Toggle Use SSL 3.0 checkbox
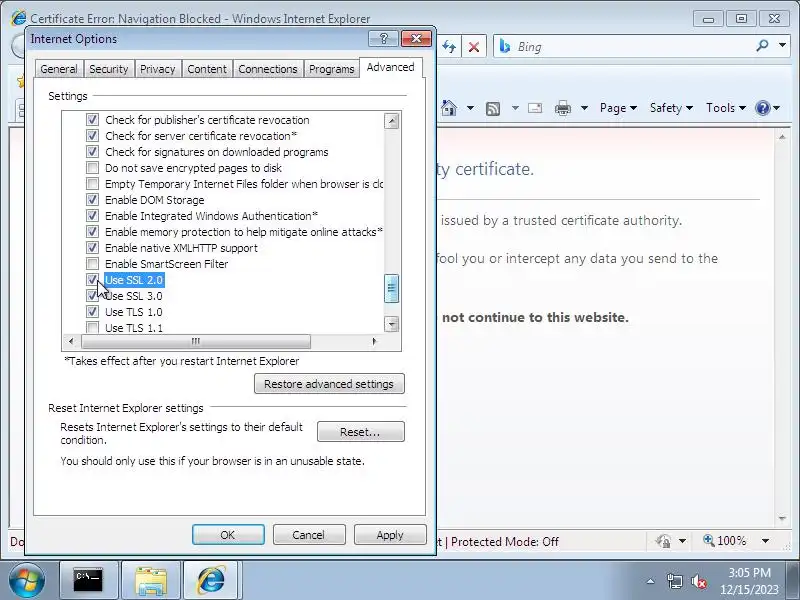Screen dimensions: 800x600 92,295
